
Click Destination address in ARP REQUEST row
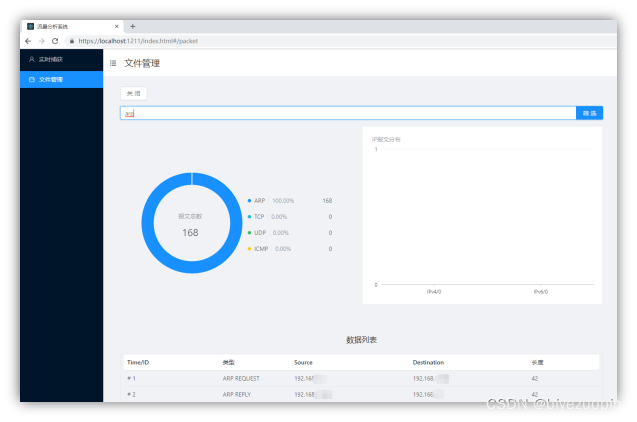(431, 379)
